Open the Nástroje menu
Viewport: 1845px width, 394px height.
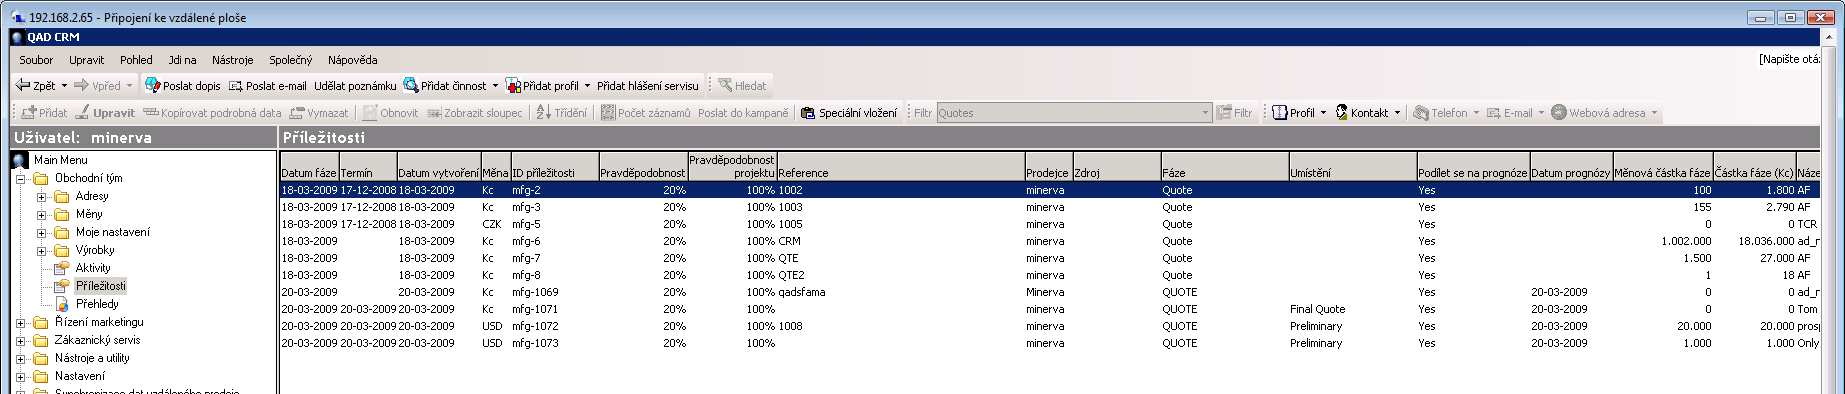pyautogui.click(x=233, y=60)
